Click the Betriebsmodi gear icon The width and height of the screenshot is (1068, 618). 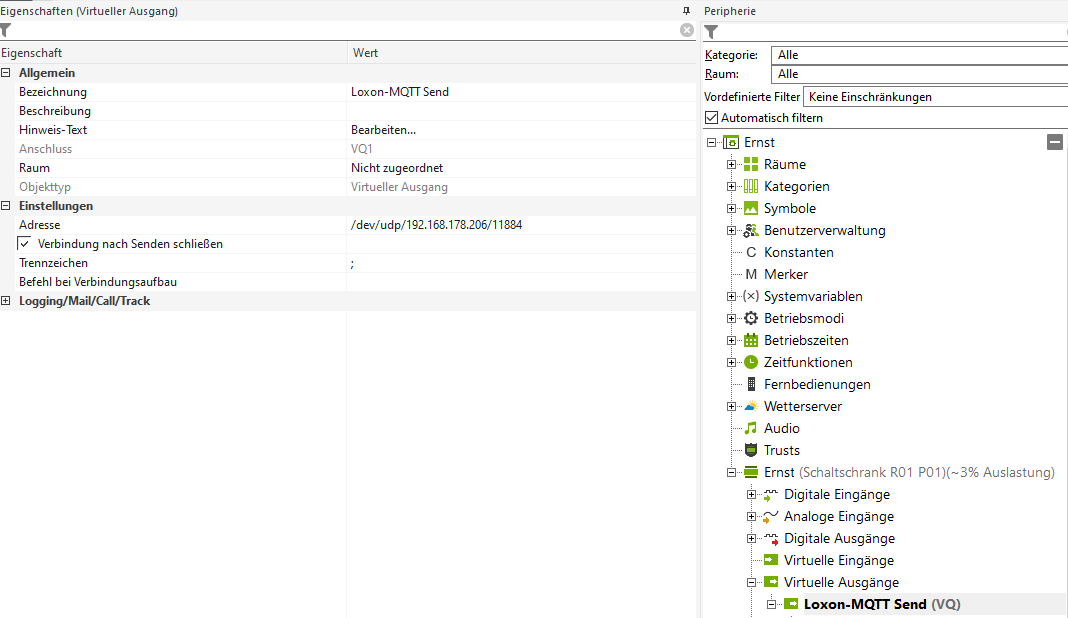751,319
